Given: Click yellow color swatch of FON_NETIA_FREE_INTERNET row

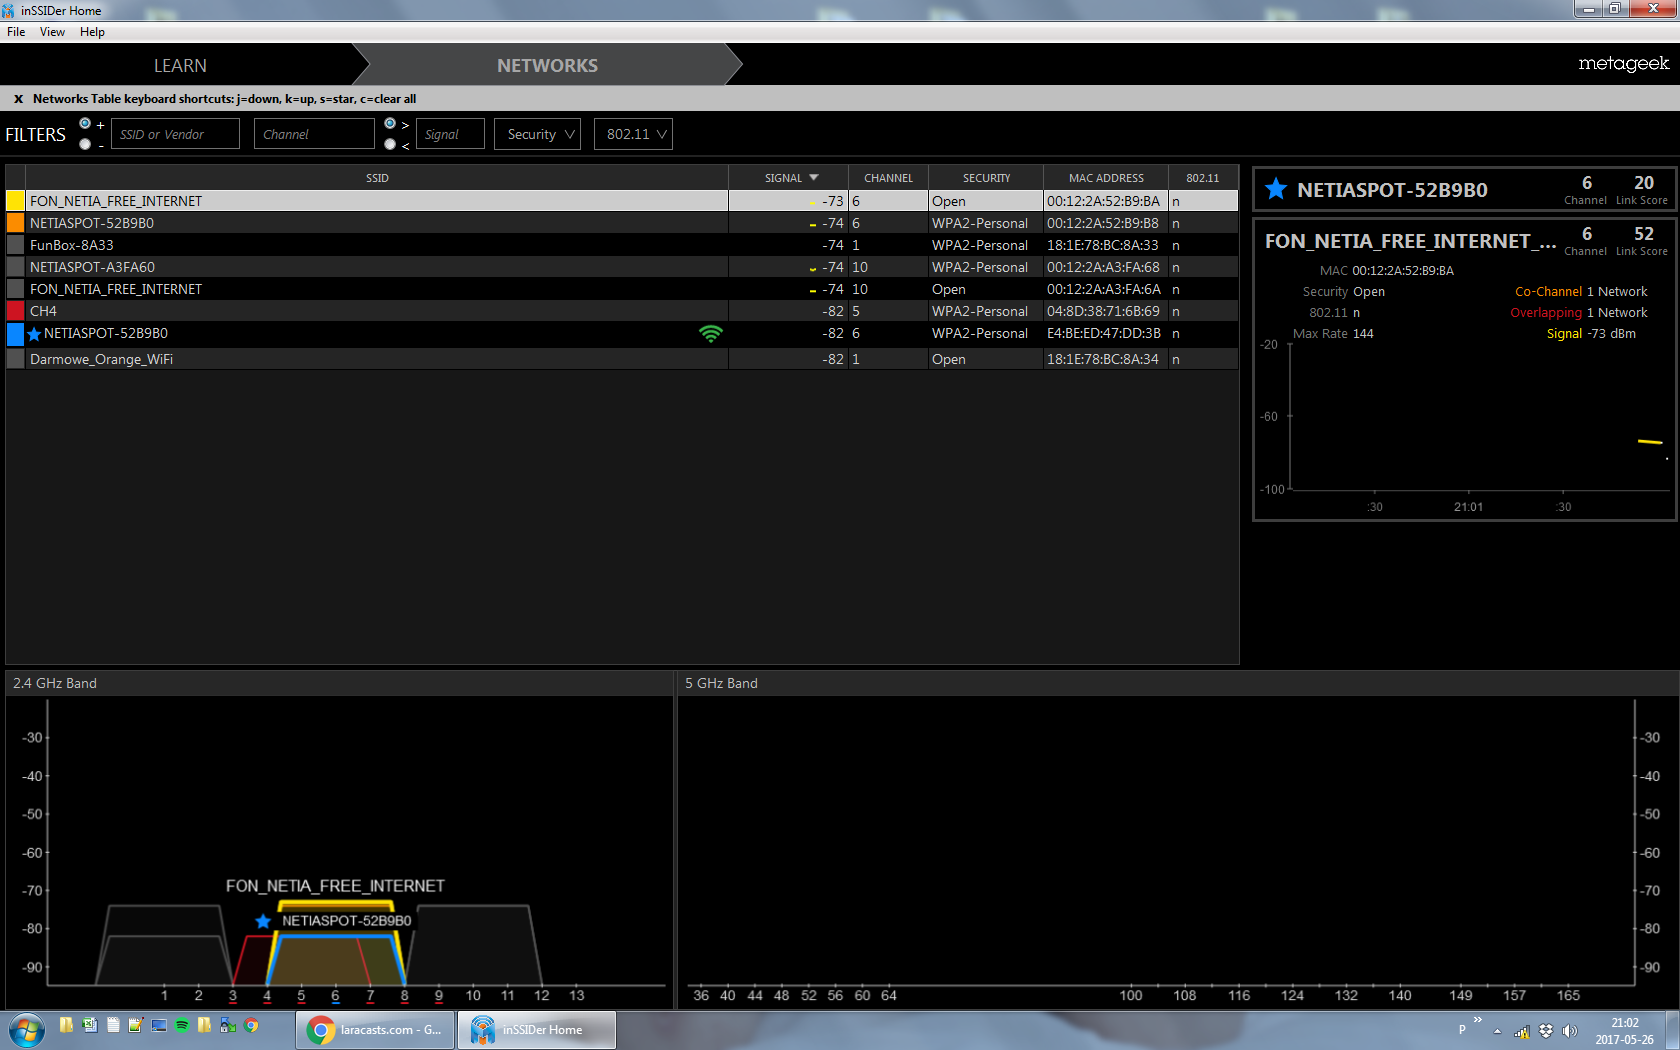Looking at the screenshot, I should (x=16, y=201).
